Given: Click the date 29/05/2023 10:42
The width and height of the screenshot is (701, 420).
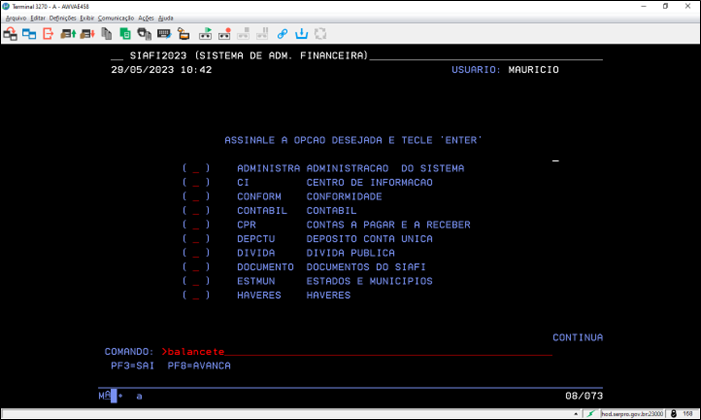Looking at the screenshot, I should click(161, 70).
